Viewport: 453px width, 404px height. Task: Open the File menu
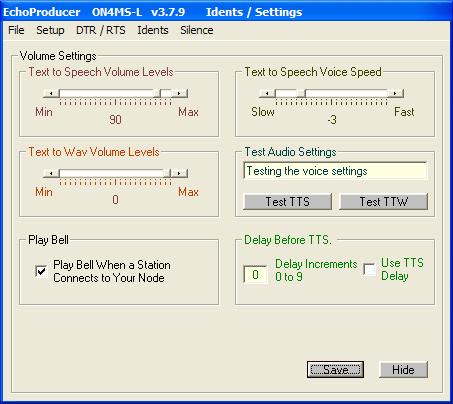16,30
